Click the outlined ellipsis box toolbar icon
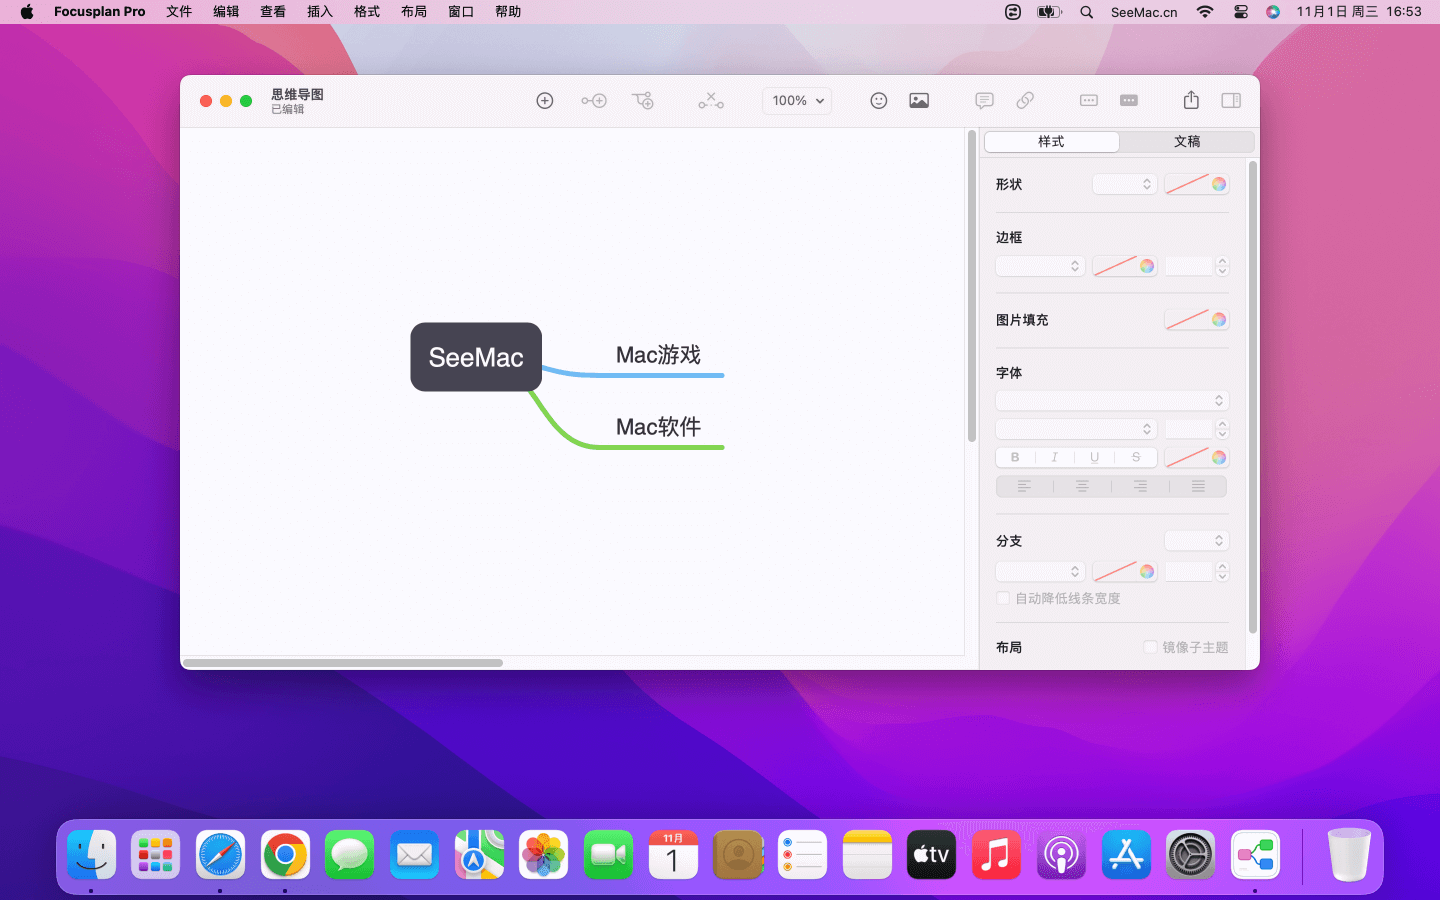This screenshot has width=1440, height=900. [1089, 101]
